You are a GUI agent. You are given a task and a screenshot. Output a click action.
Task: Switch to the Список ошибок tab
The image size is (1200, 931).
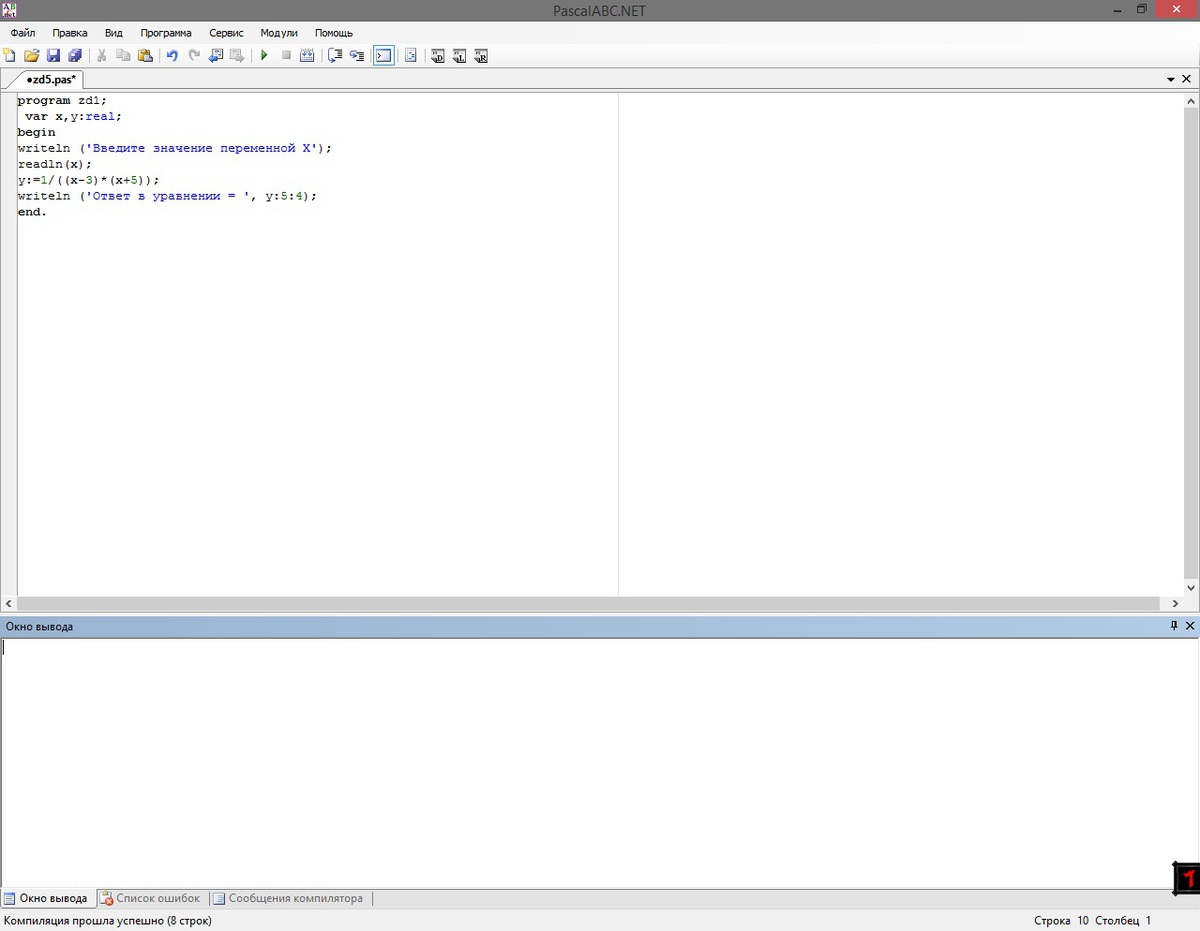(x=157, y=898)
